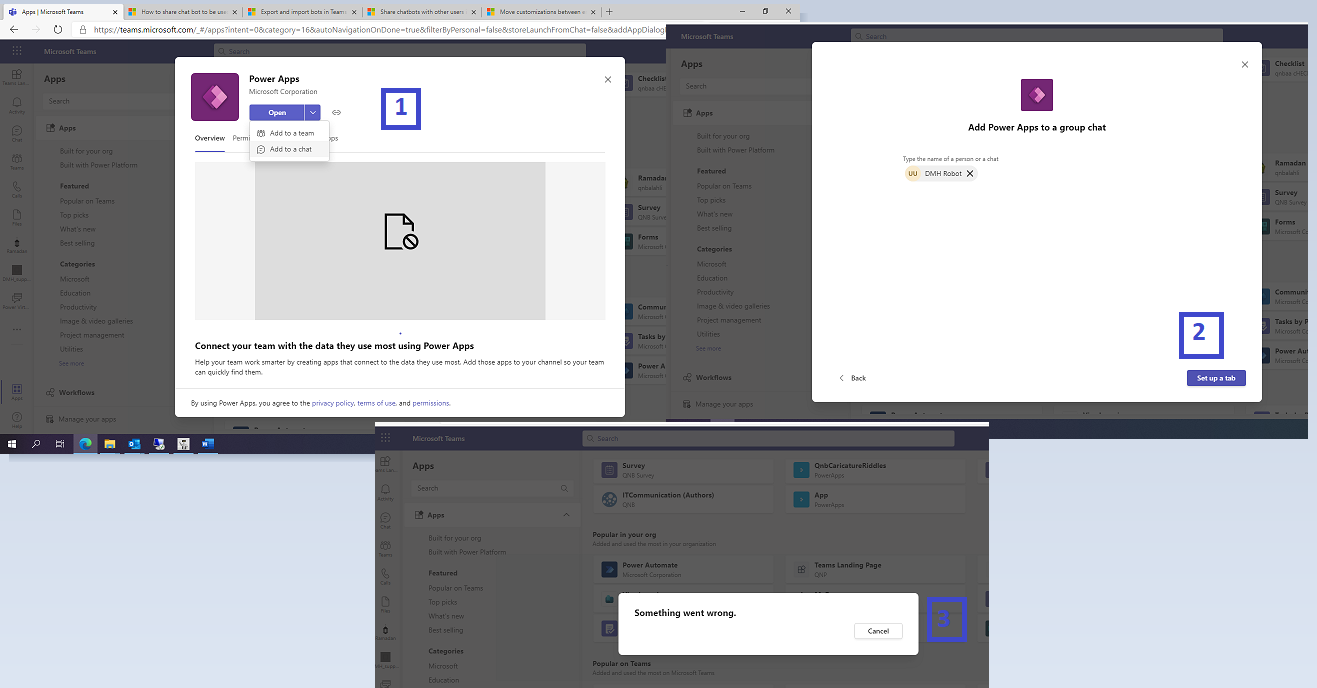Click app launcher waffle in error window

[x=386, y=438]
